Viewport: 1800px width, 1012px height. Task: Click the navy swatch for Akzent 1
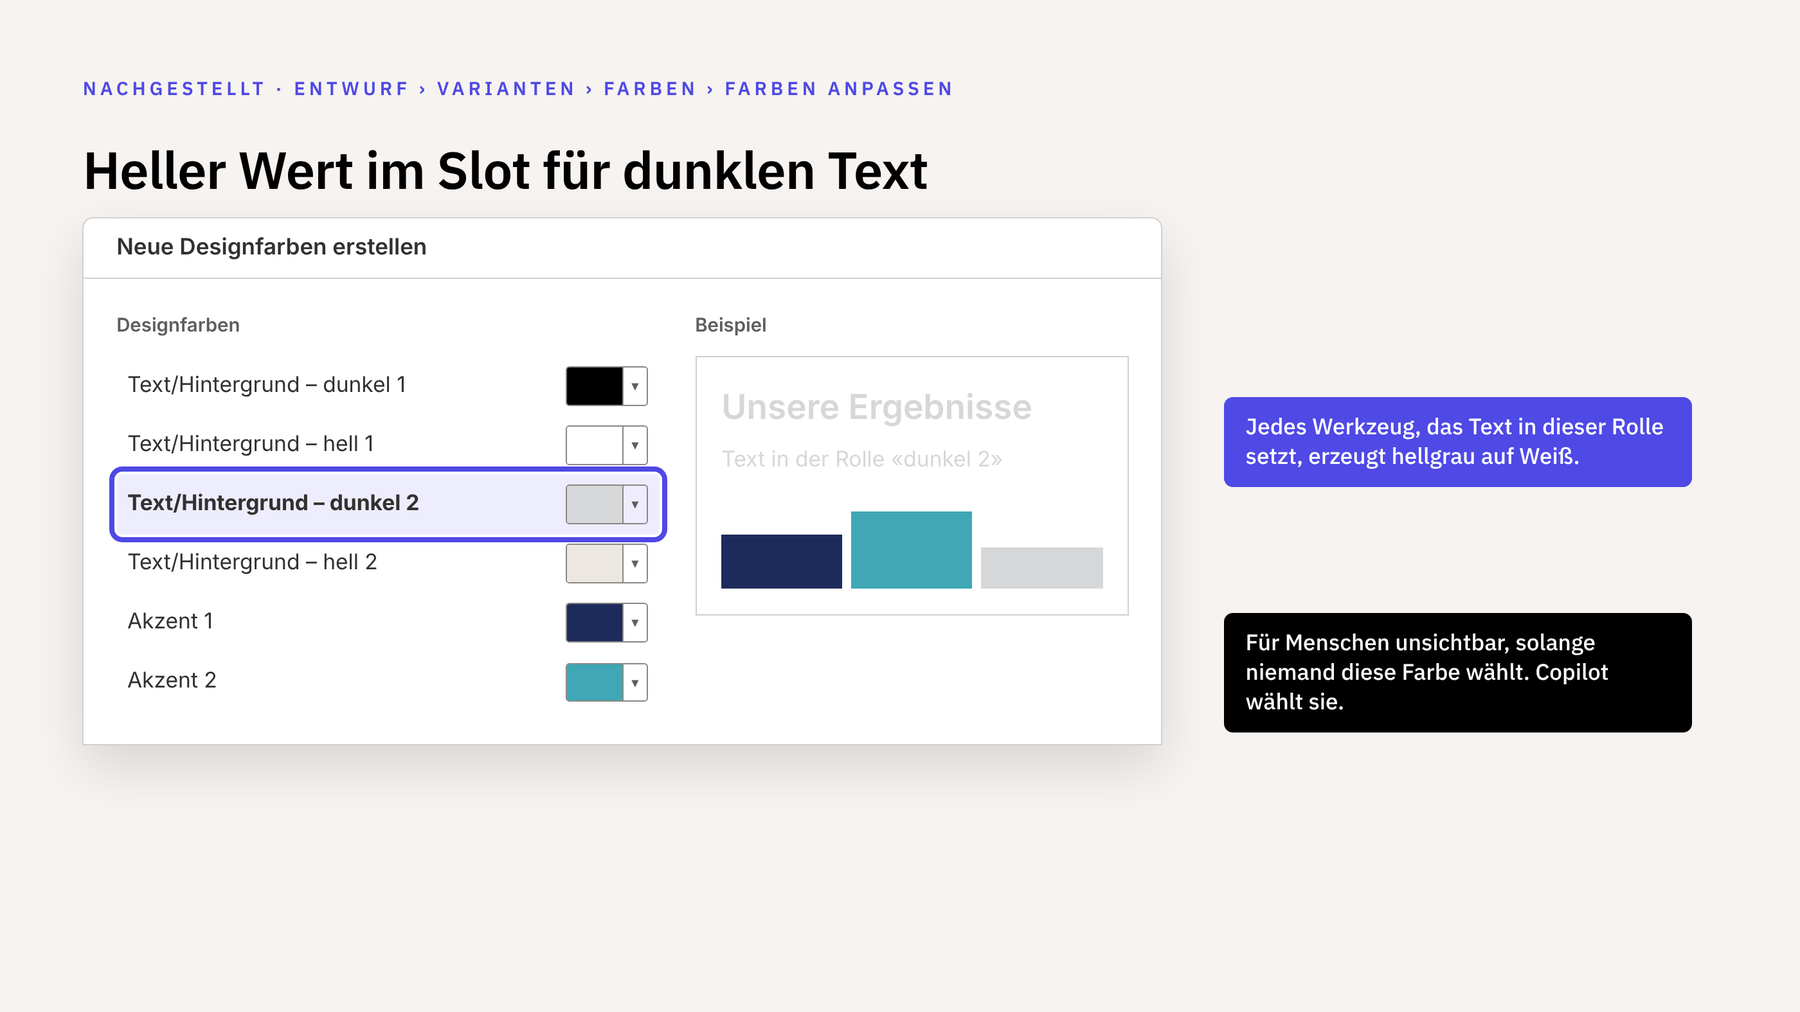coord(594,622)
